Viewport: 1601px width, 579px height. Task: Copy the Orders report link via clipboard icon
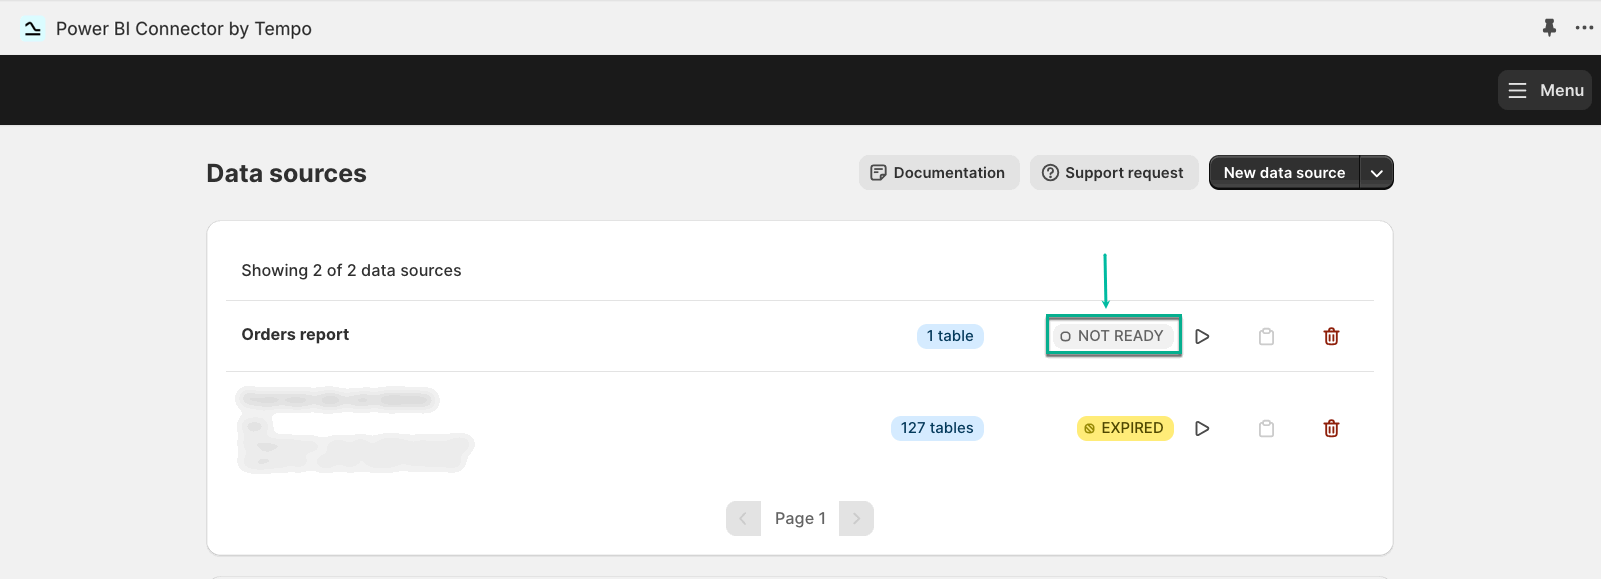(1266, 336)
